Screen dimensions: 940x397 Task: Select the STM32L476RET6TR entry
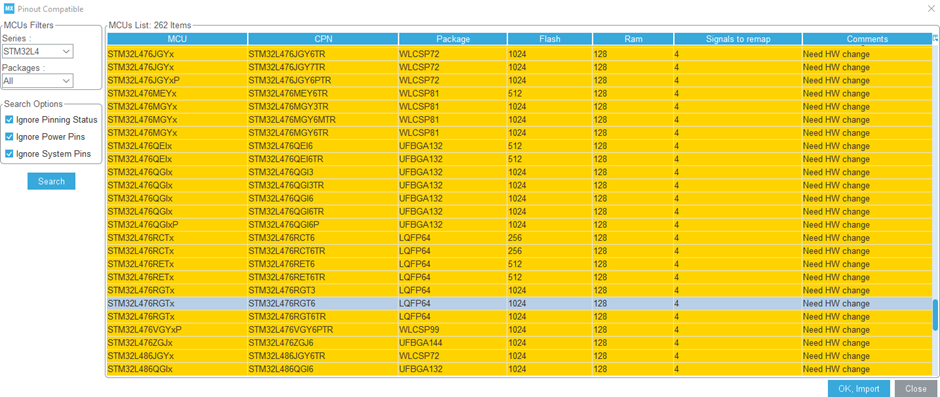click(x=520, y=277)
